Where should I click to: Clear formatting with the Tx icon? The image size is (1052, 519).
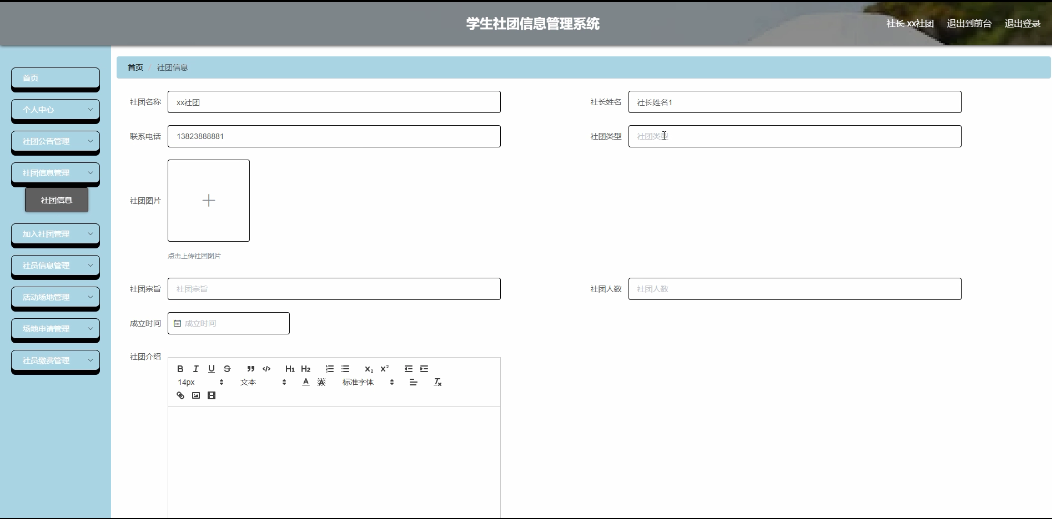point(437,382)
